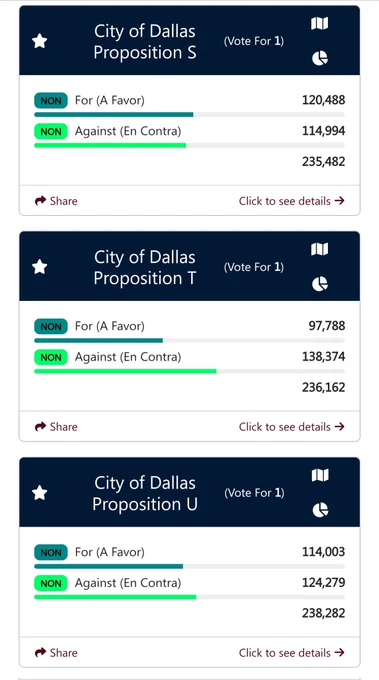This screenshot has height=680, width=379.
Task: Click NON badge beside Proposition S Against
Action: click(51, 131)
